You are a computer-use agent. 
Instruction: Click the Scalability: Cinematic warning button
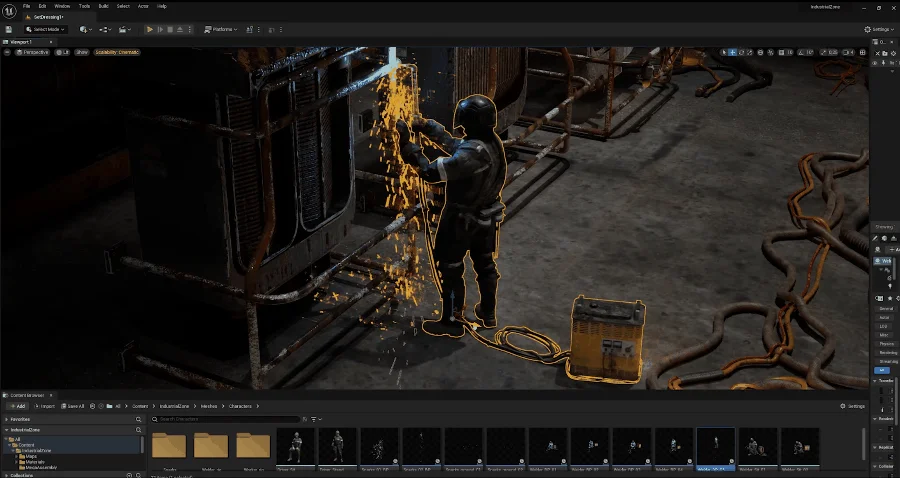click(x=117, y=52)
